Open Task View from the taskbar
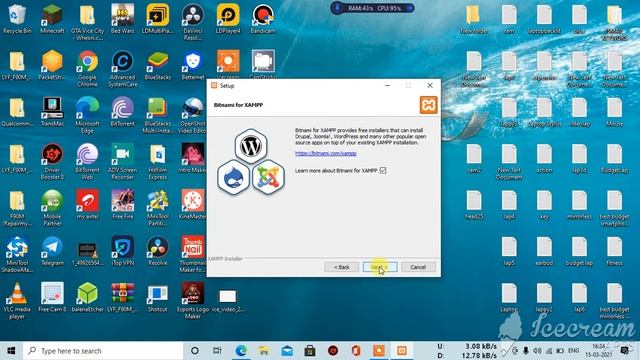The height and width of the screenshot is (360, 640). [217, 351]
